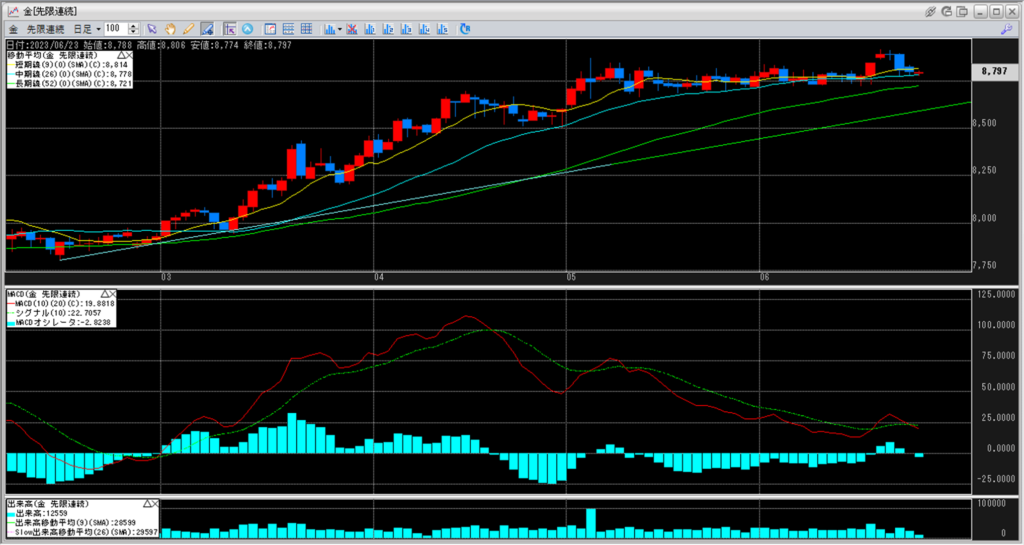
Task: Toggle the crosshair cursor button
Action: pos(230,28)
